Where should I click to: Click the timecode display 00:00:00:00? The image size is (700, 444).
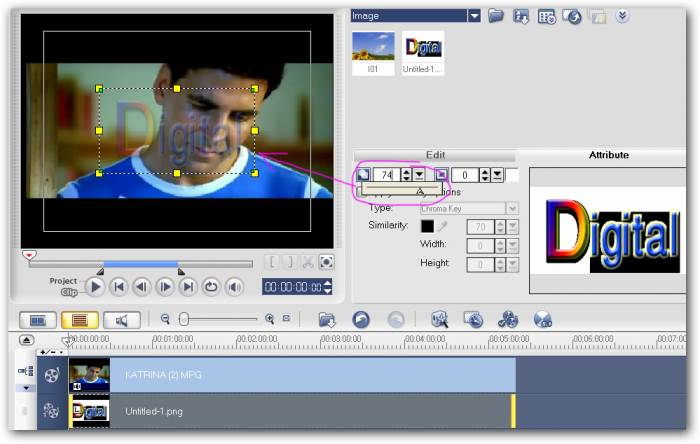pos(294,287)
